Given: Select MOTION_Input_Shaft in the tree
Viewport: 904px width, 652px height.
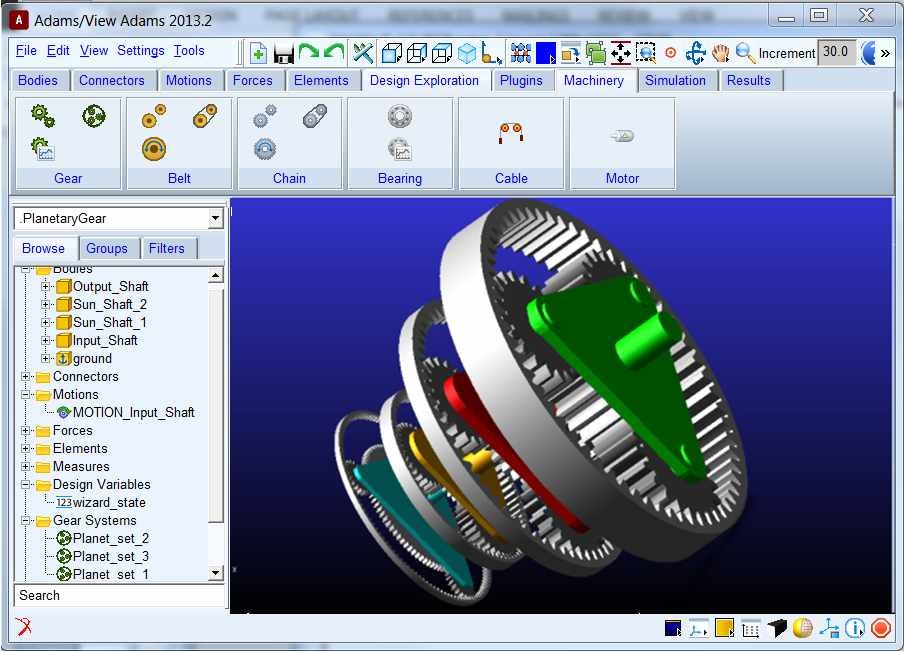Looking at the screenshot, I should (x=133, y=413).
